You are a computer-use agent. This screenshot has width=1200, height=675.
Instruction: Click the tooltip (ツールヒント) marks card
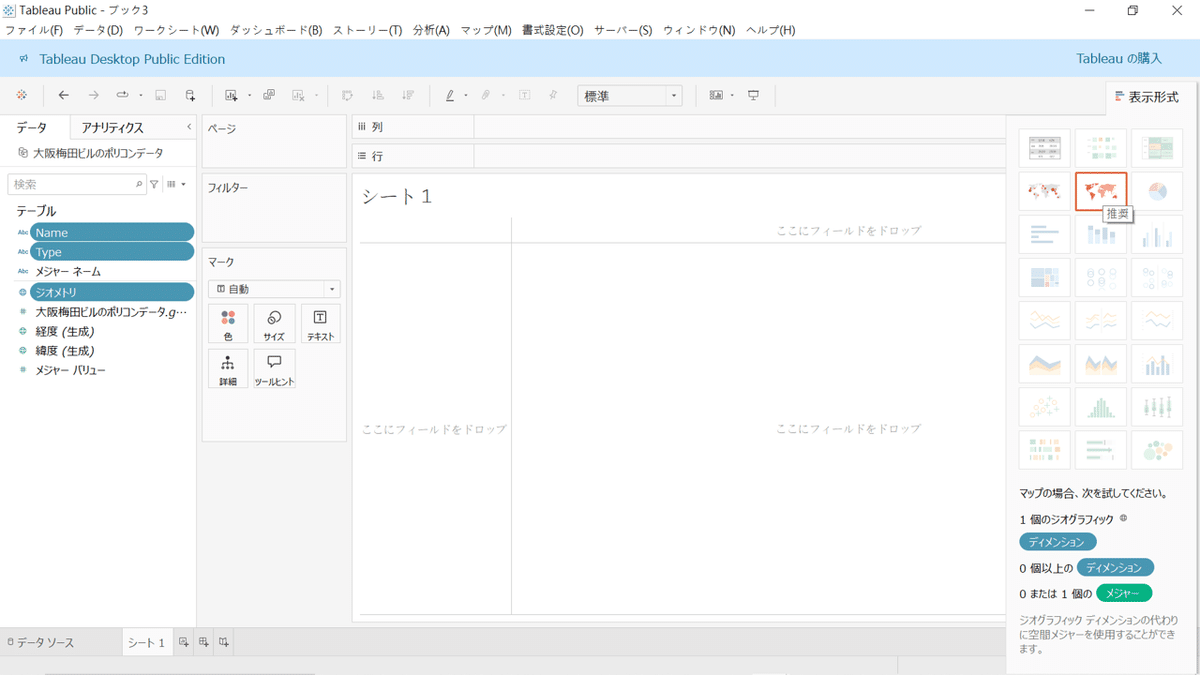(274, 369)
